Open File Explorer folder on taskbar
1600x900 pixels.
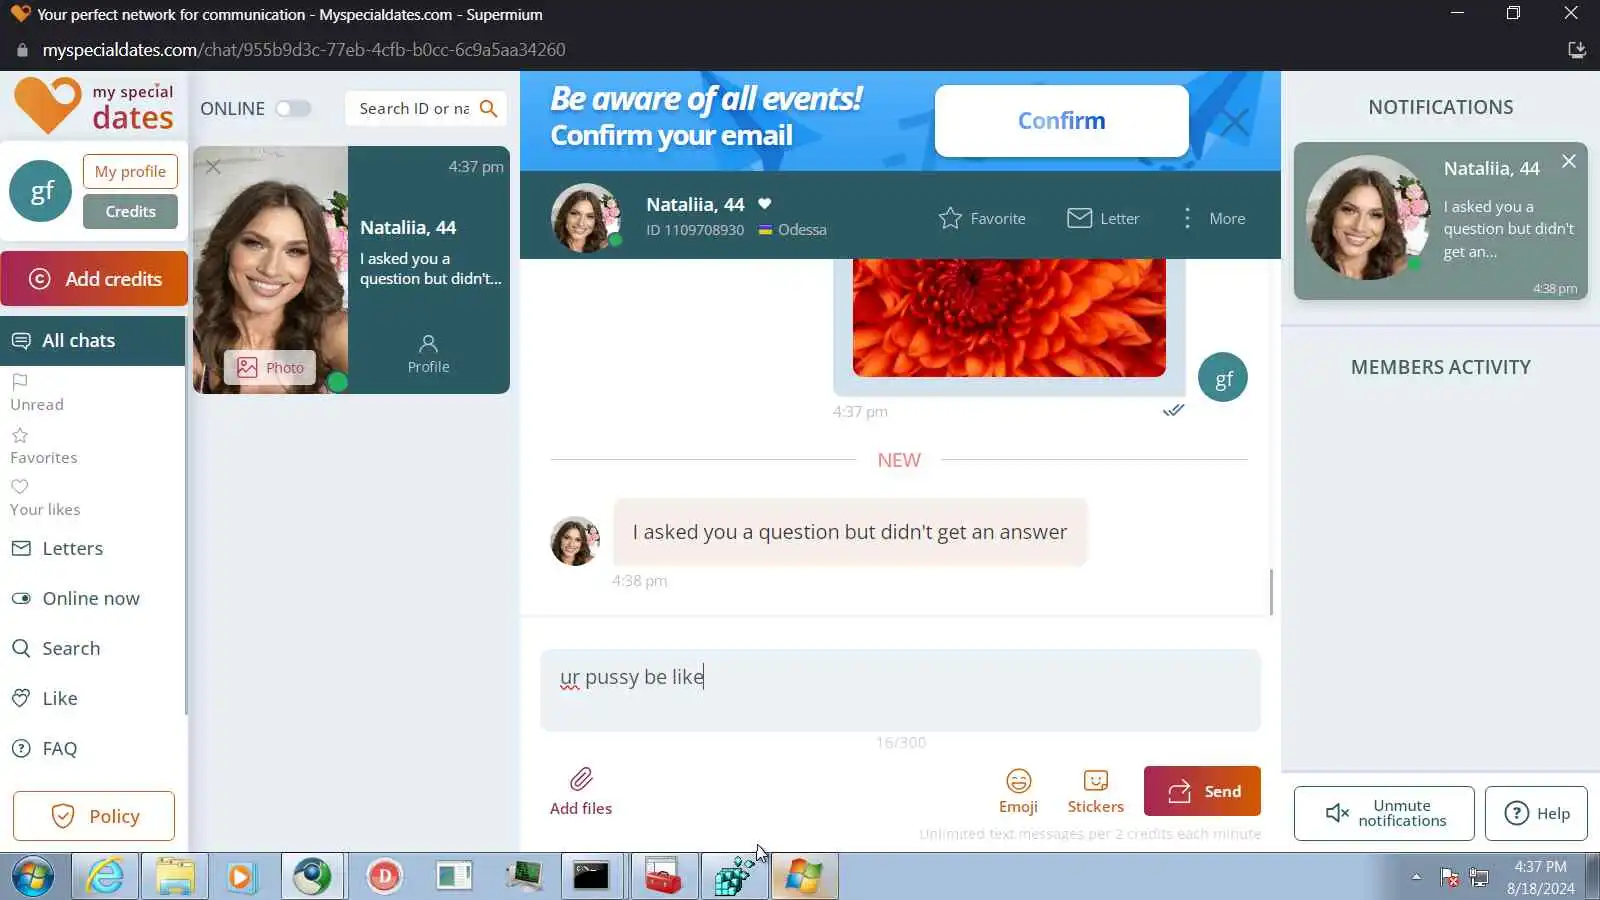pyautogui.click(x=175, y=877)
